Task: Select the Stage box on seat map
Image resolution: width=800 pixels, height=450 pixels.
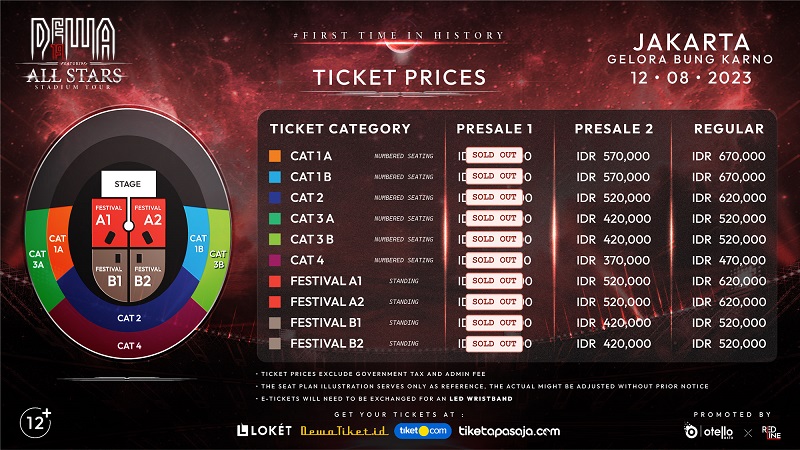Action: point(128,185)
